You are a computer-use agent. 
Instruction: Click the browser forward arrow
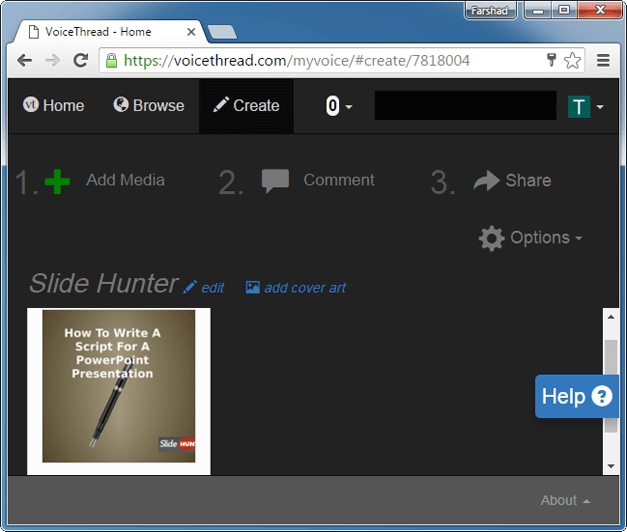click(x=52, y=61)
